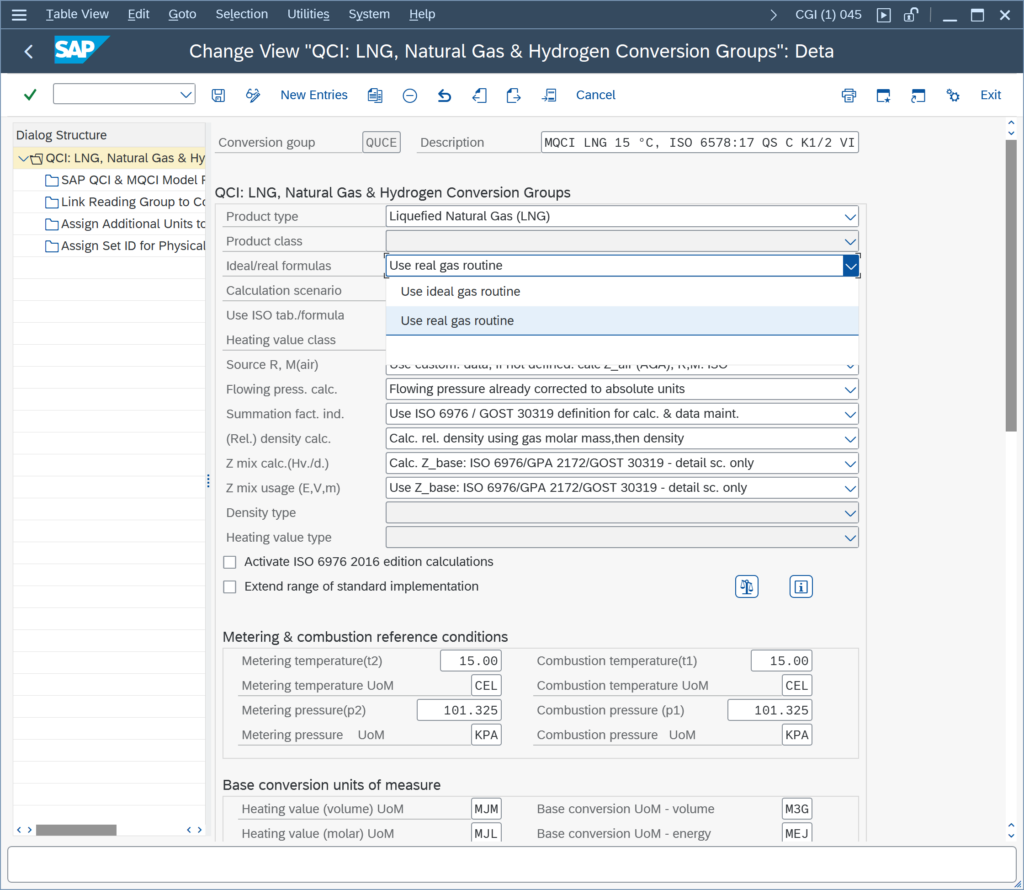Open the command field dropdown
This screenshot has width=1024, height=890.
185,95
